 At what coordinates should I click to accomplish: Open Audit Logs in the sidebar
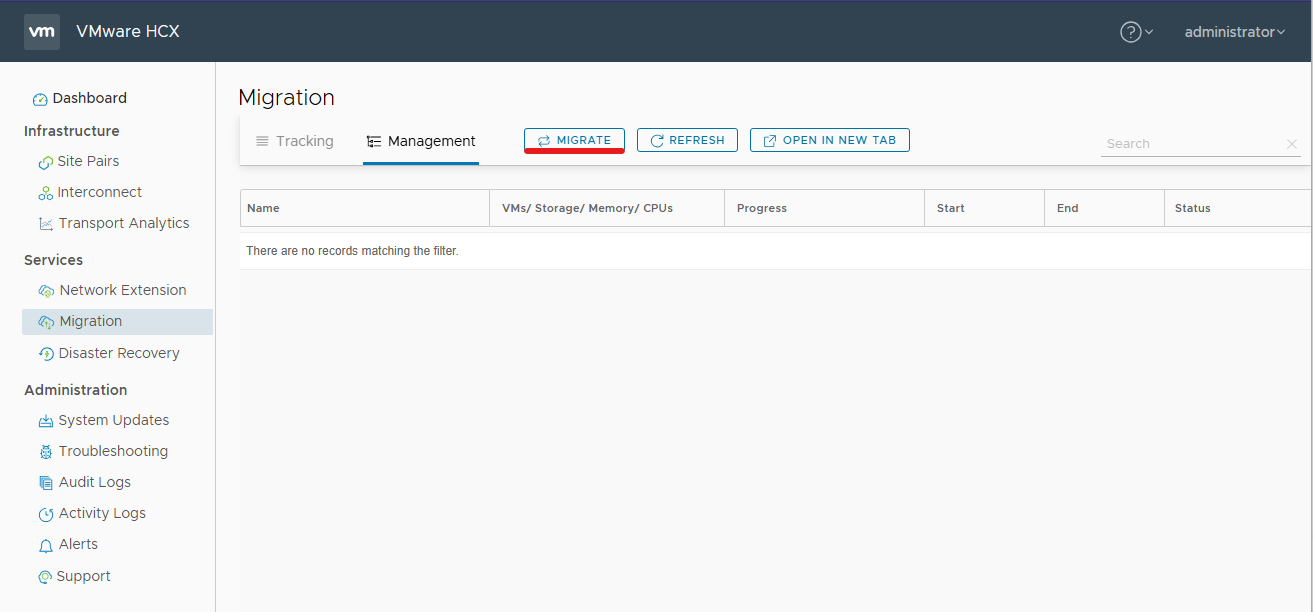[95, 482]
